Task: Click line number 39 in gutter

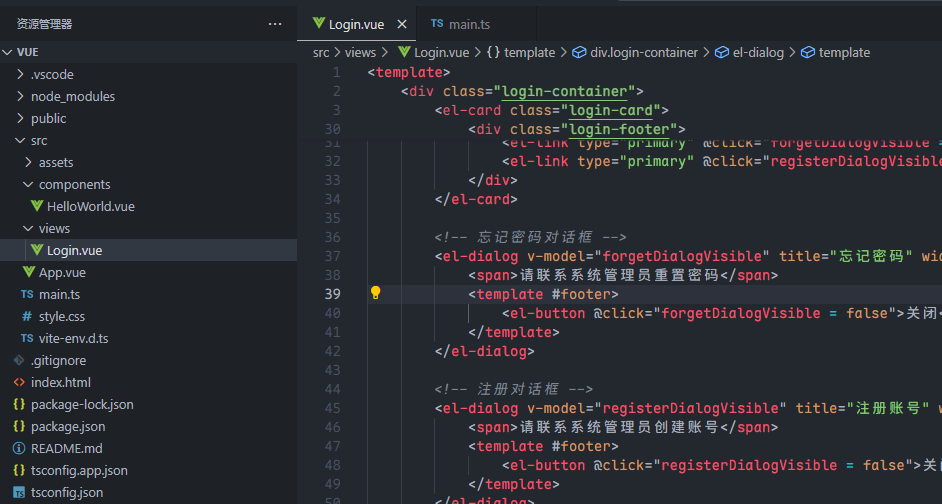Action: [x=332, y=294]
